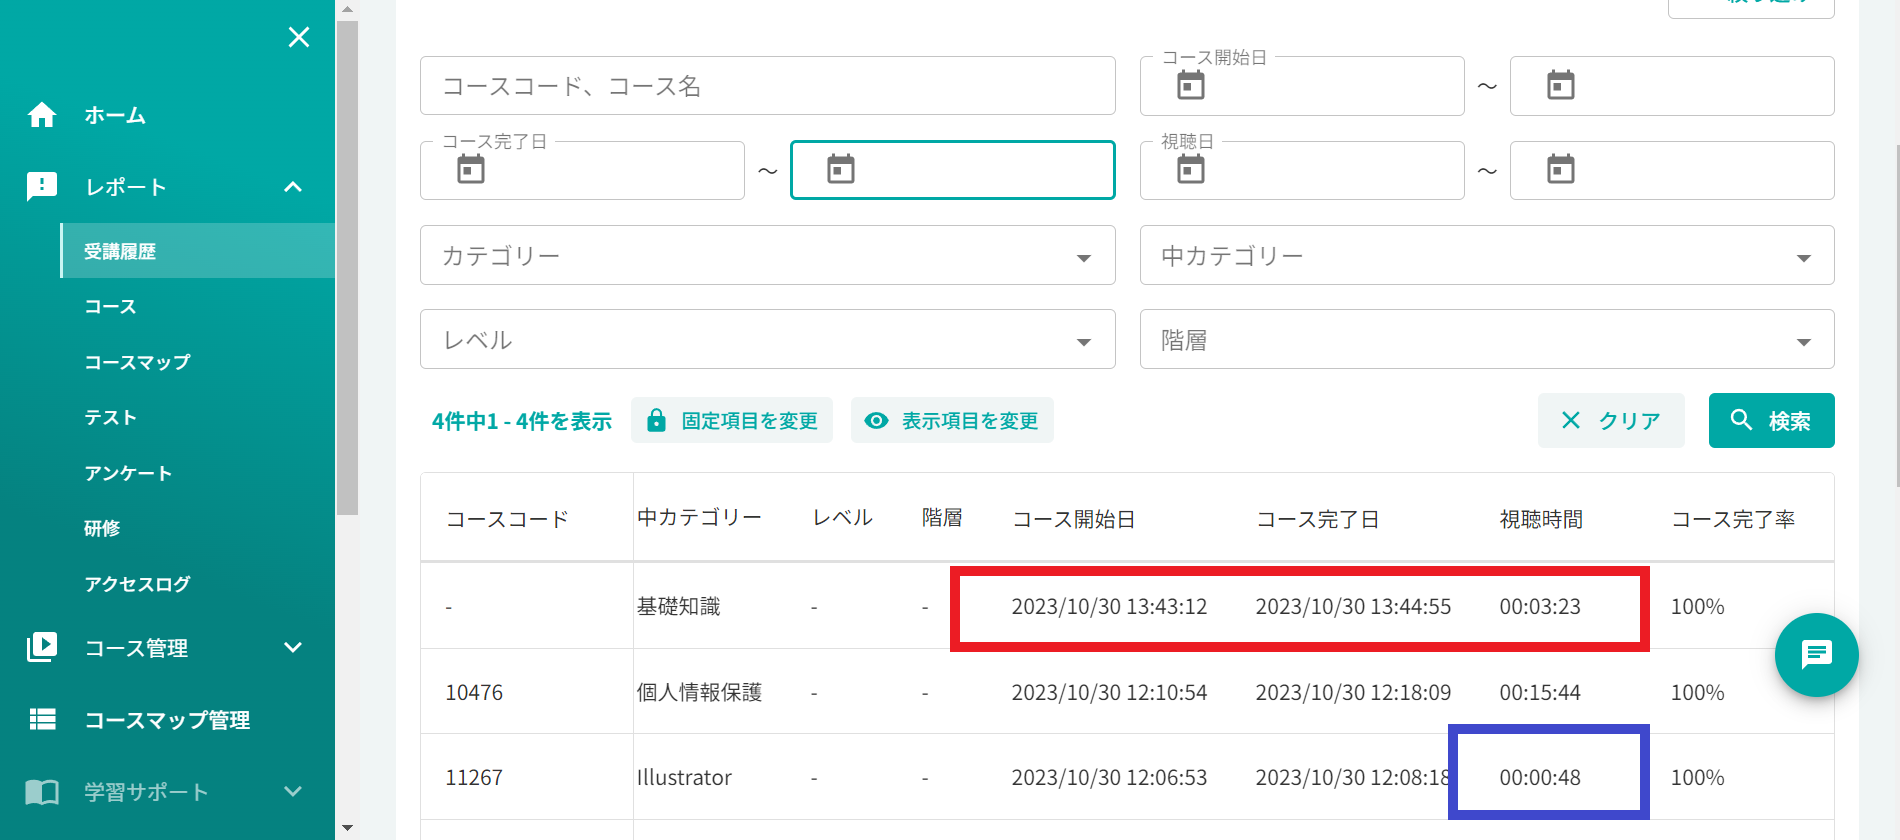Click the 視聴時間 column header
Screen dimensions: 1900x840
pyautogui.click(x=1541, y=519)
